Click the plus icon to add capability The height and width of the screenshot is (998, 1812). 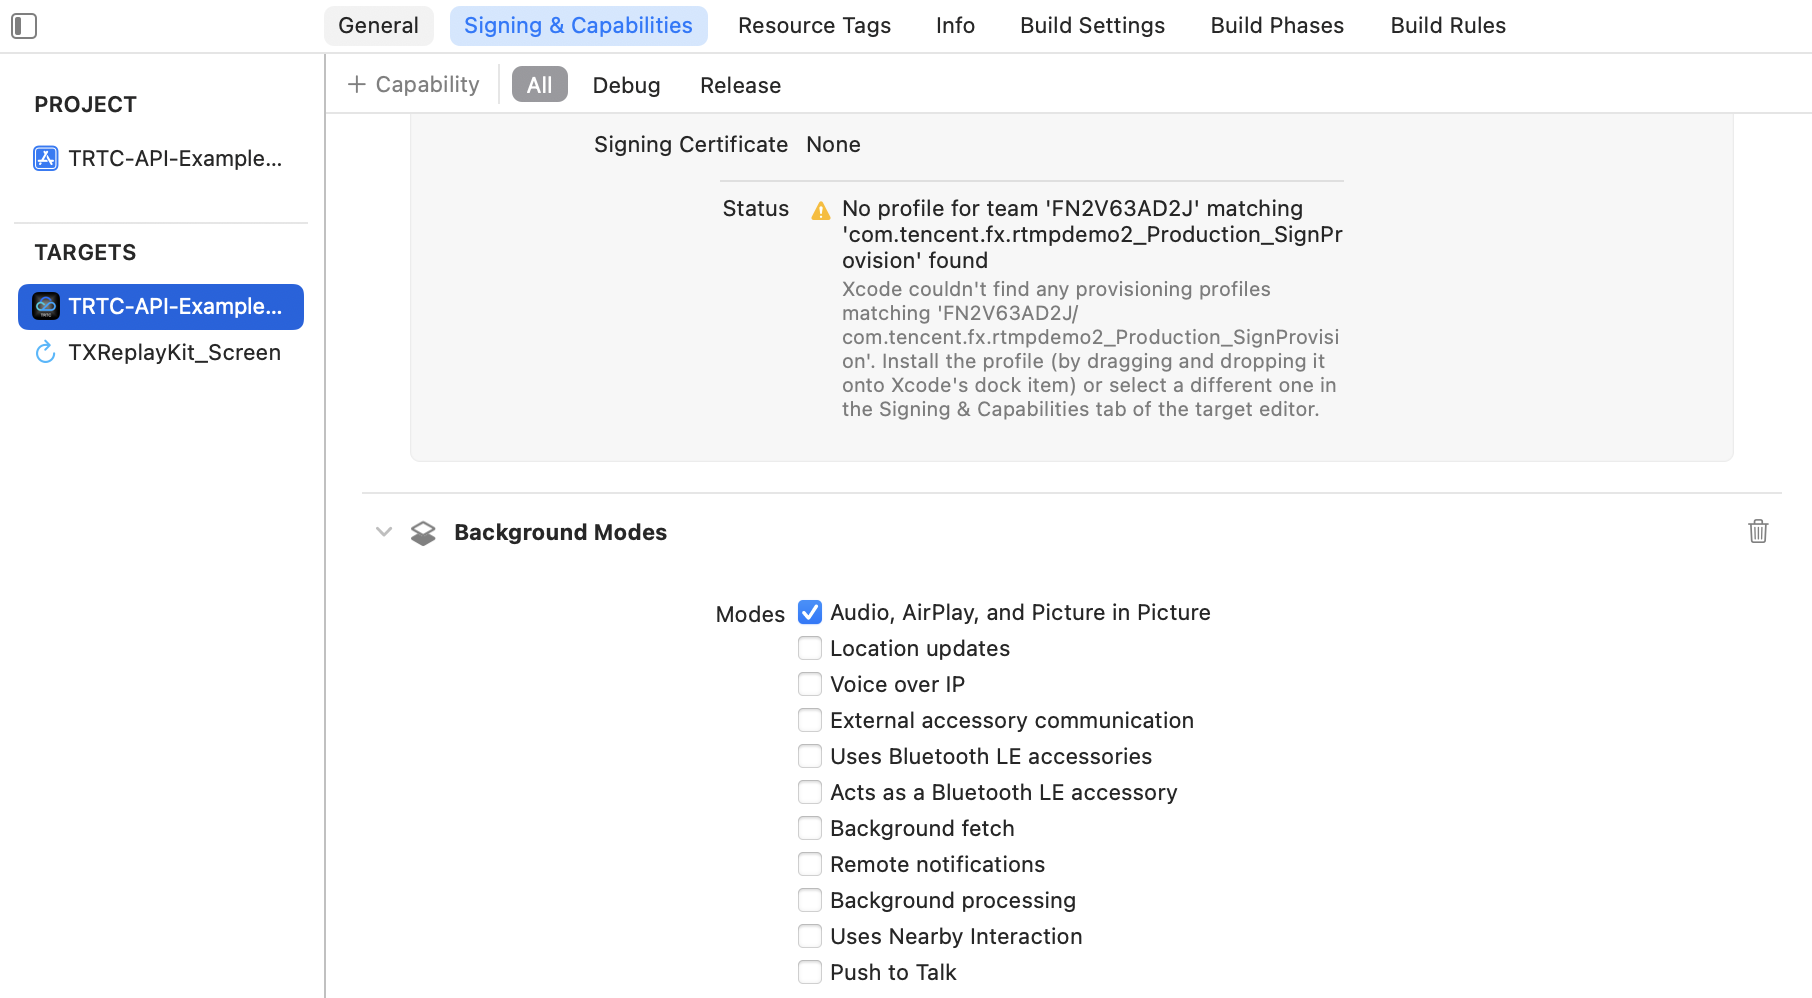pyautogui.click(x=356, y=85)
